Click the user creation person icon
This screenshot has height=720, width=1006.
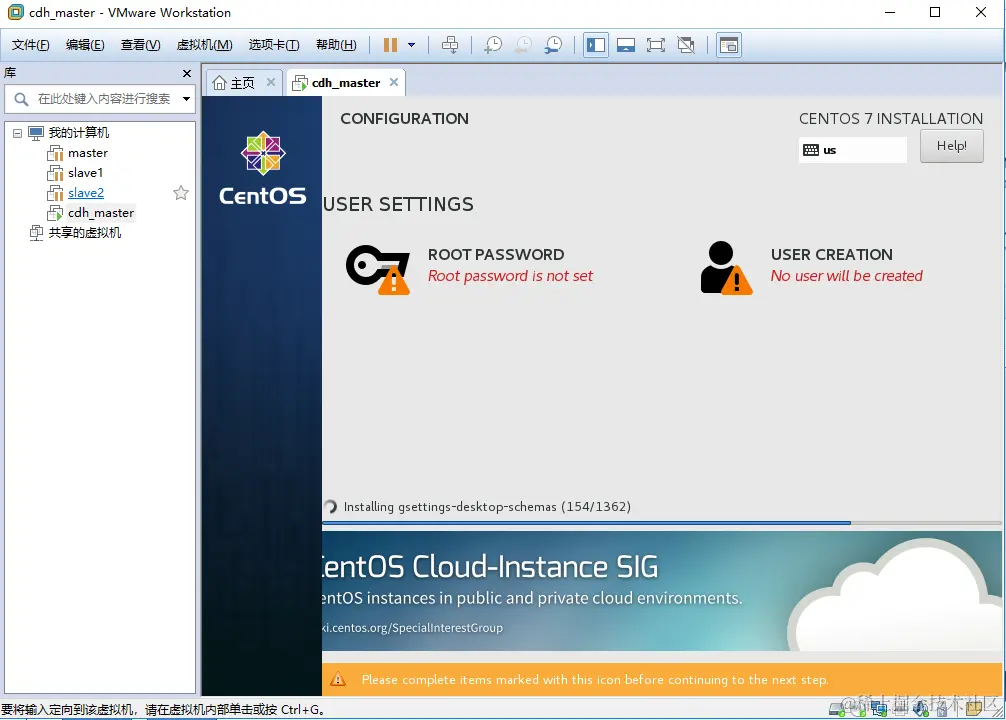pyautogui.click(x=726, y=268)
